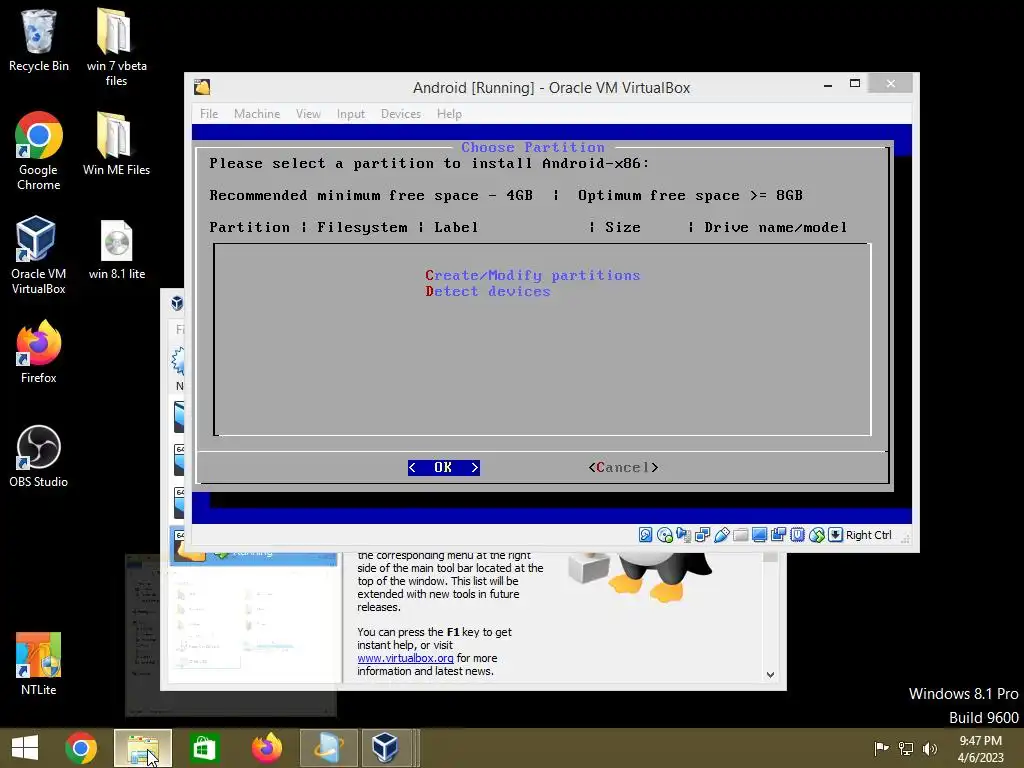Open the Machine menu
The height and width of the screenshot is (768, 1024).
(x=257, y=114)
